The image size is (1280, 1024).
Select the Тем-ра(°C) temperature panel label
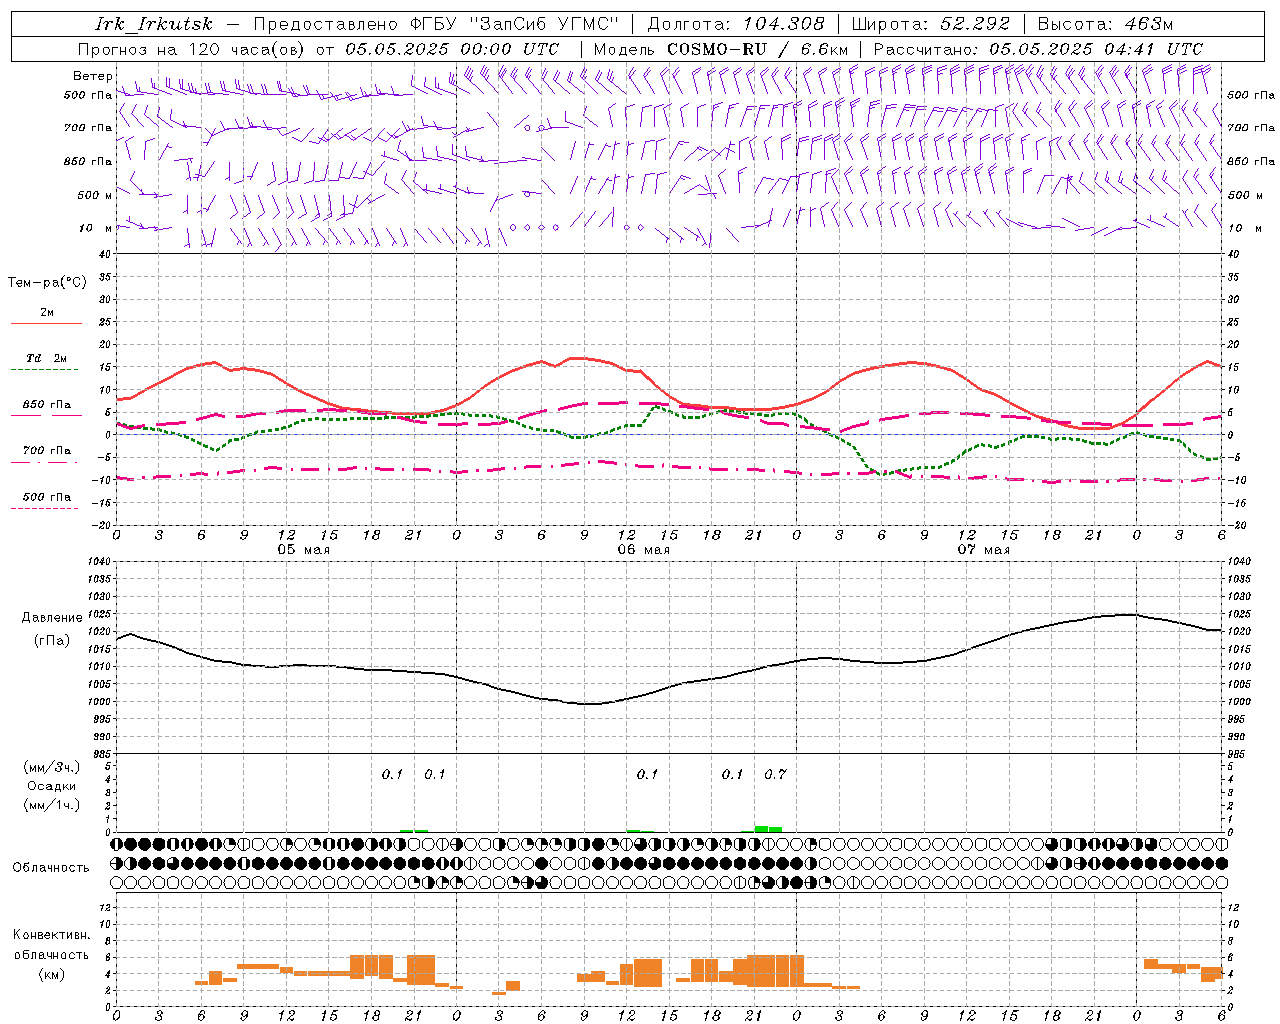pos(47,283)
